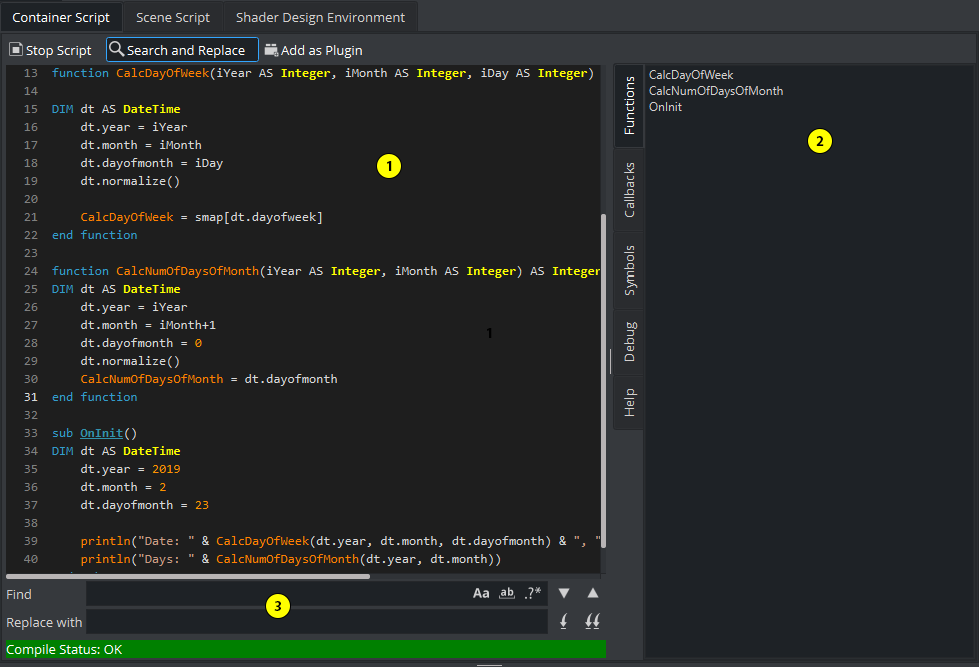Click the replace all occurrences icon
The width and height of the screenshot is (979, 667).
(592, 622)
